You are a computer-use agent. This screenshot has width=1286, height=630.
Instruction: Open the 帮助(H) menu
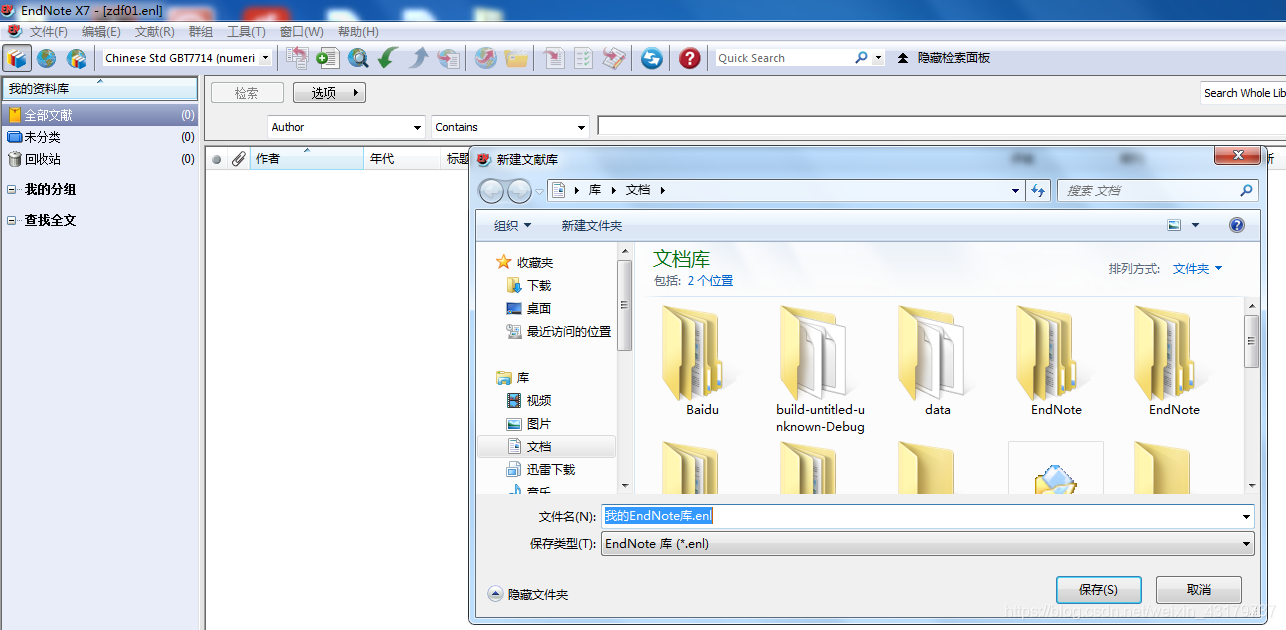tap(358, 32)
